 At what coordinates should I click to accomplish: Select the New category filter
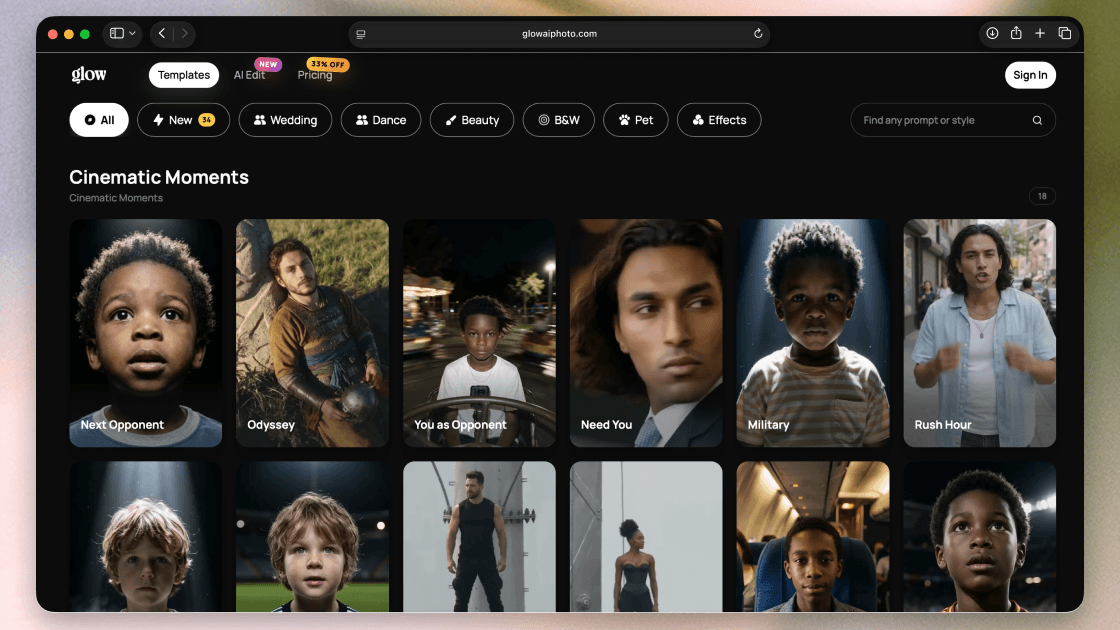(x=184, y=120)
